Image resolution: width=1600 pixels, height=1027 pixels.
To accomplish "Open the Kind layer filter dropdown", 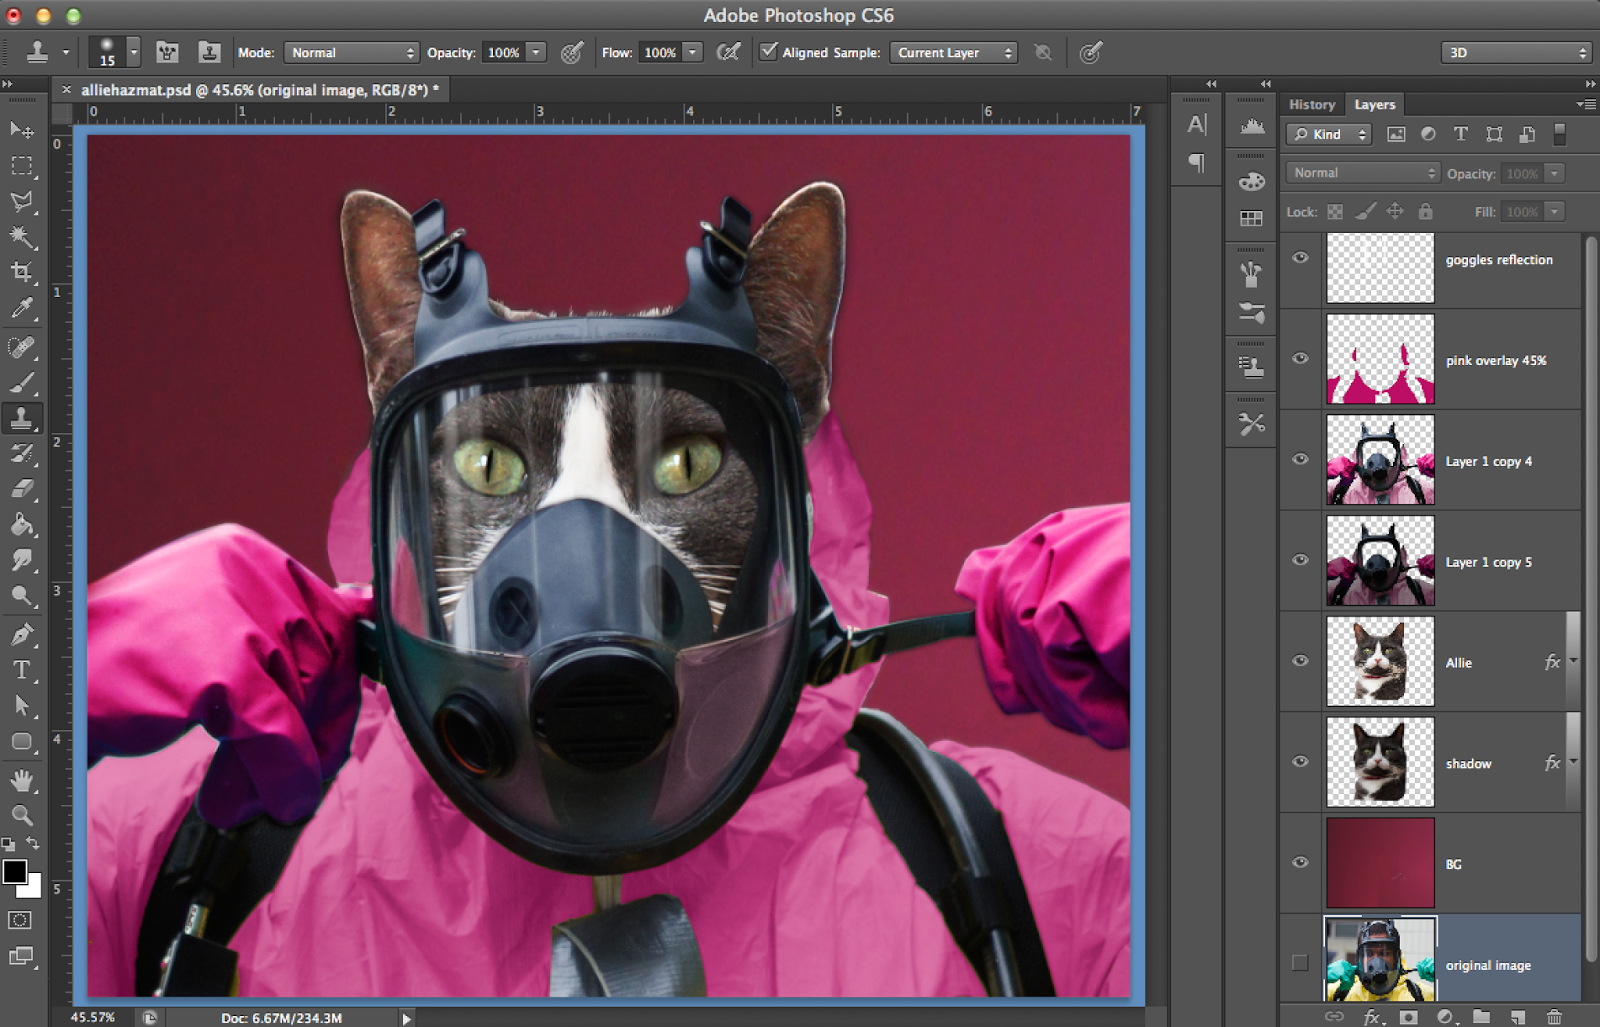I will click(x=1327, y=133).
